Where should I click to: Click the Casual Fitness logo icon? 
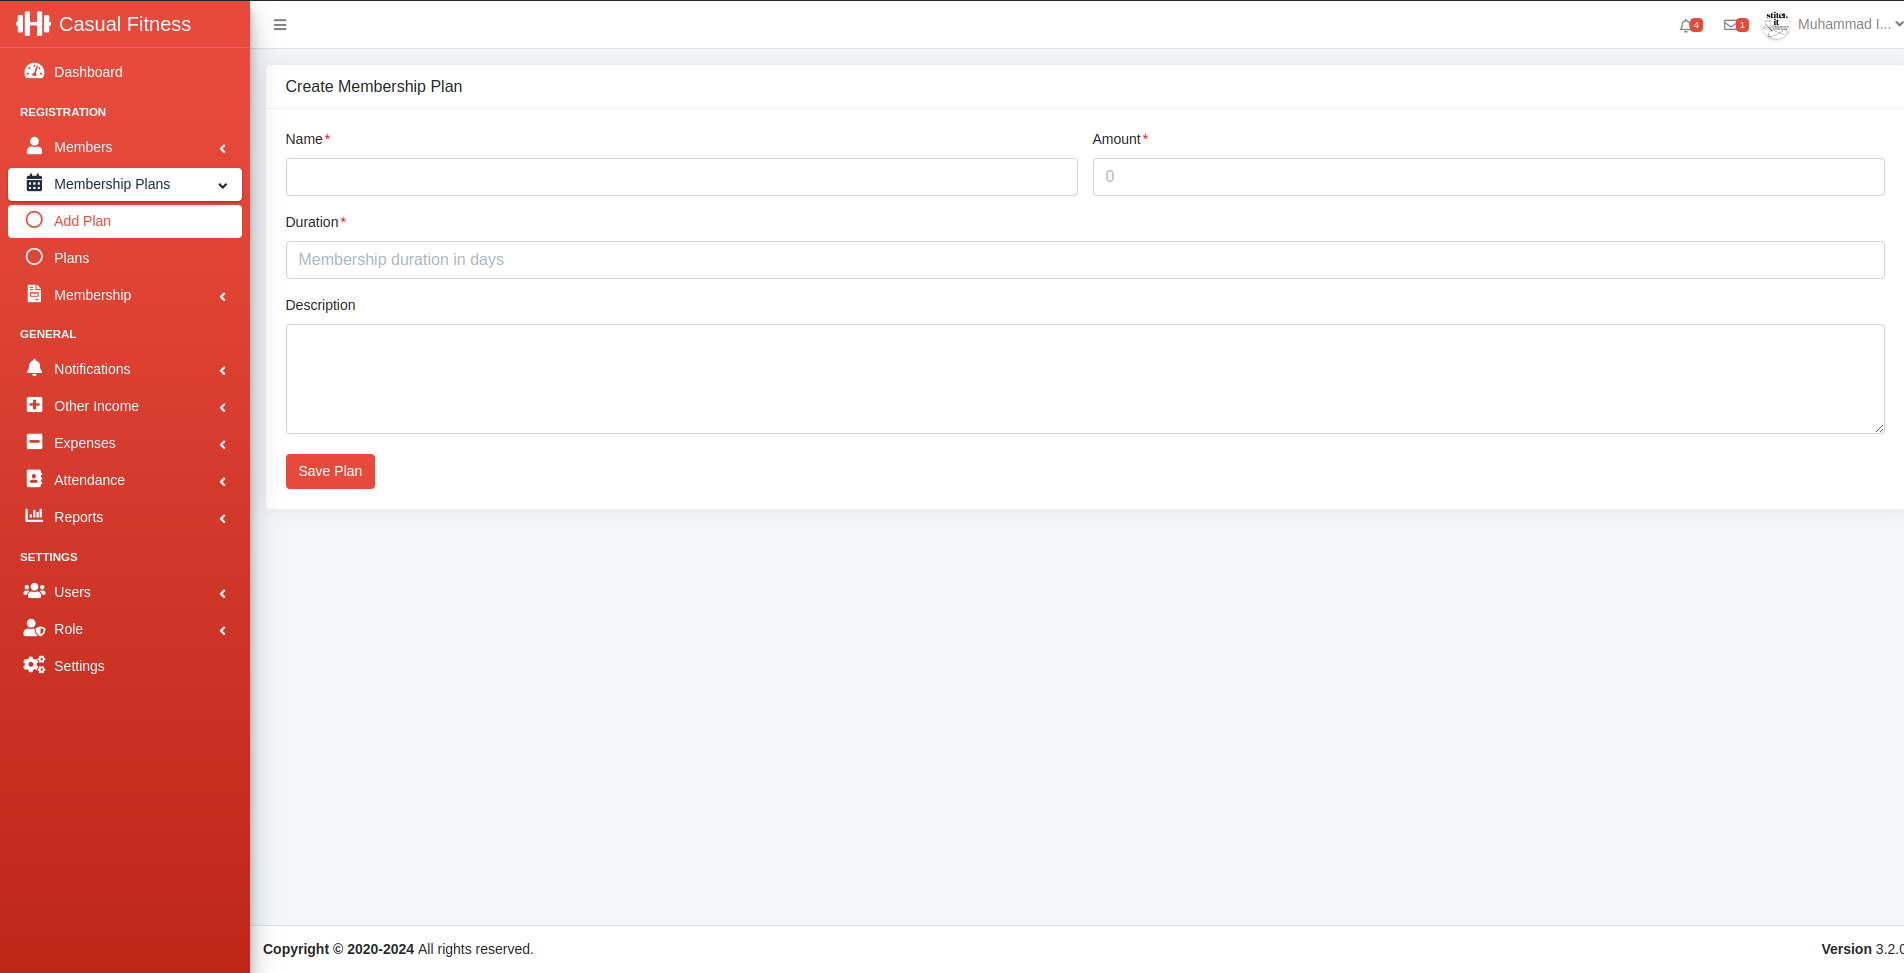click(x=33, y=23)
